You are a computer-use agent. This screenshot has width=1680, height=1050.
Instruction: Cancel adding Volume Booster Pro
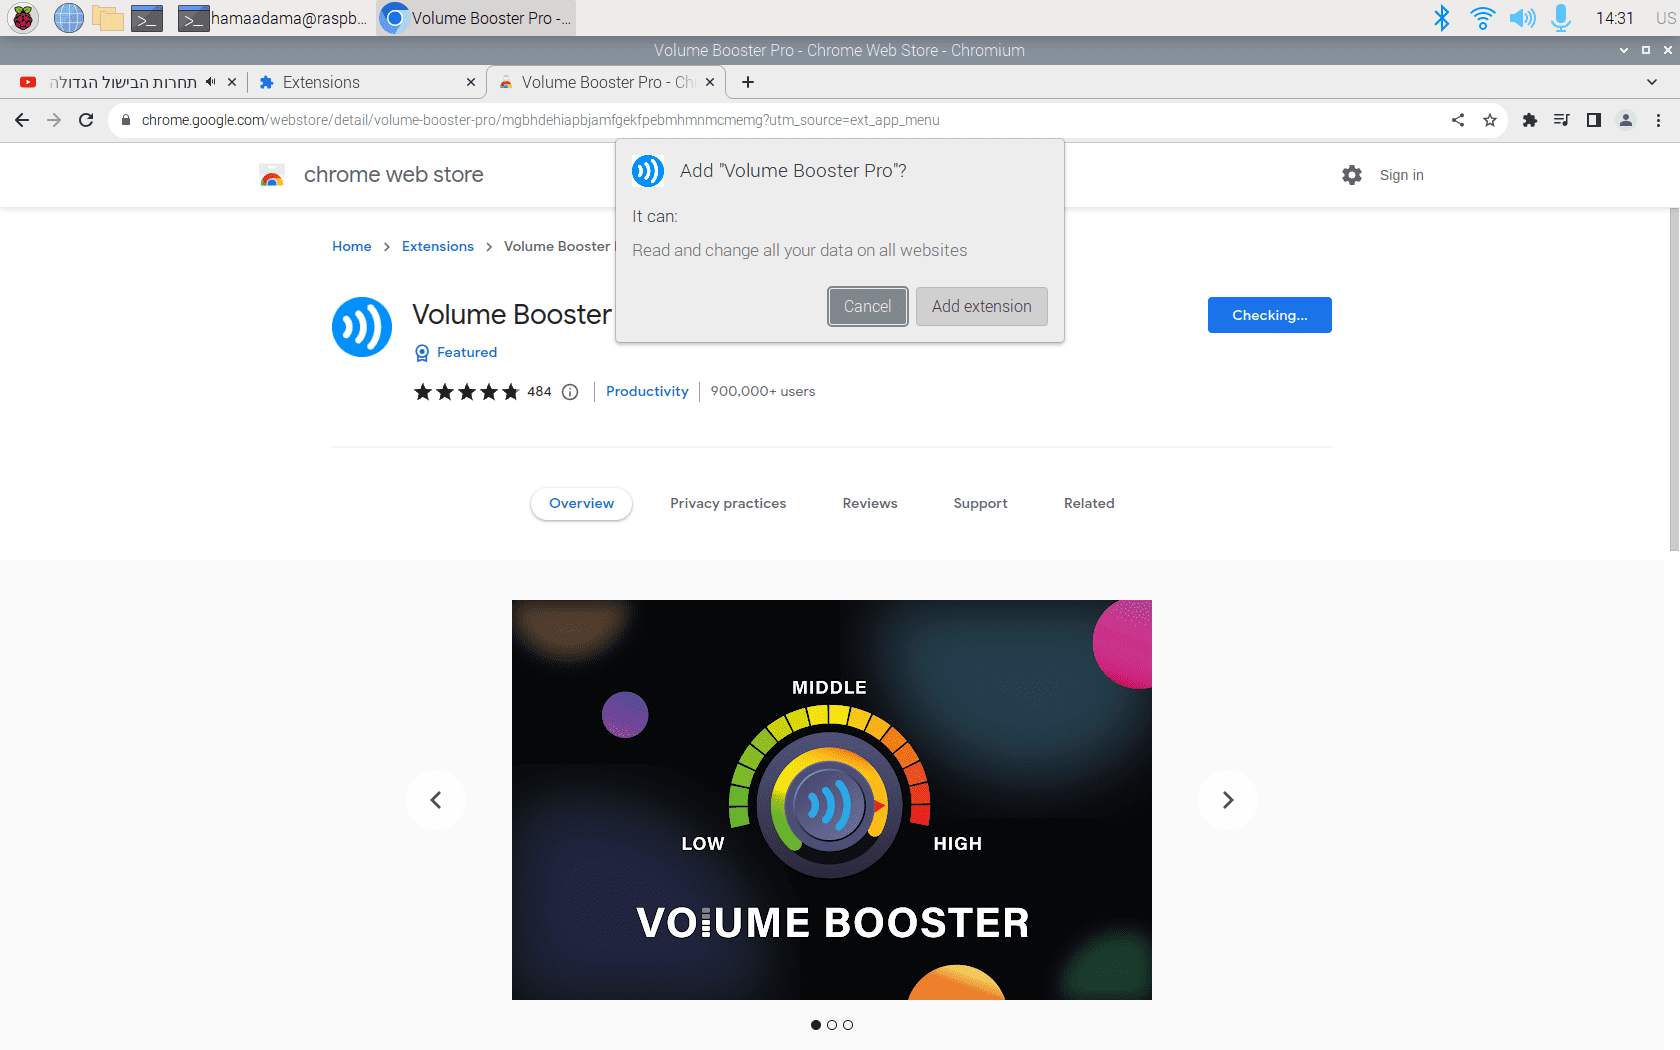(867, 306)
